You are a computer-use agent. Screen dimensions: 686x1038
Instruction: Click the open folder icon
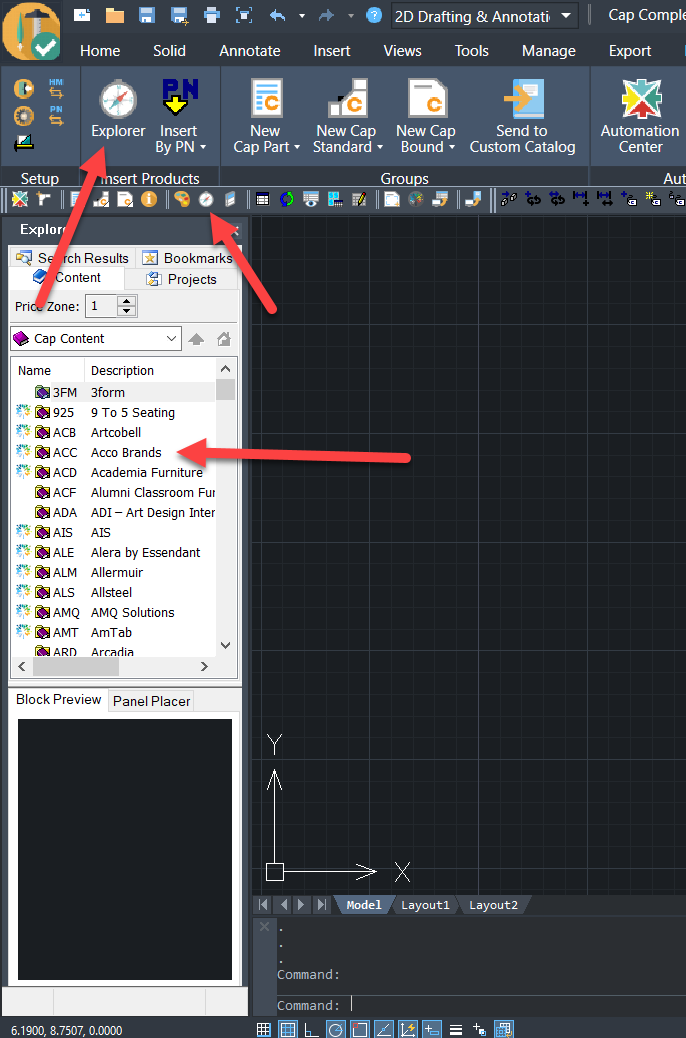point(115,15)
